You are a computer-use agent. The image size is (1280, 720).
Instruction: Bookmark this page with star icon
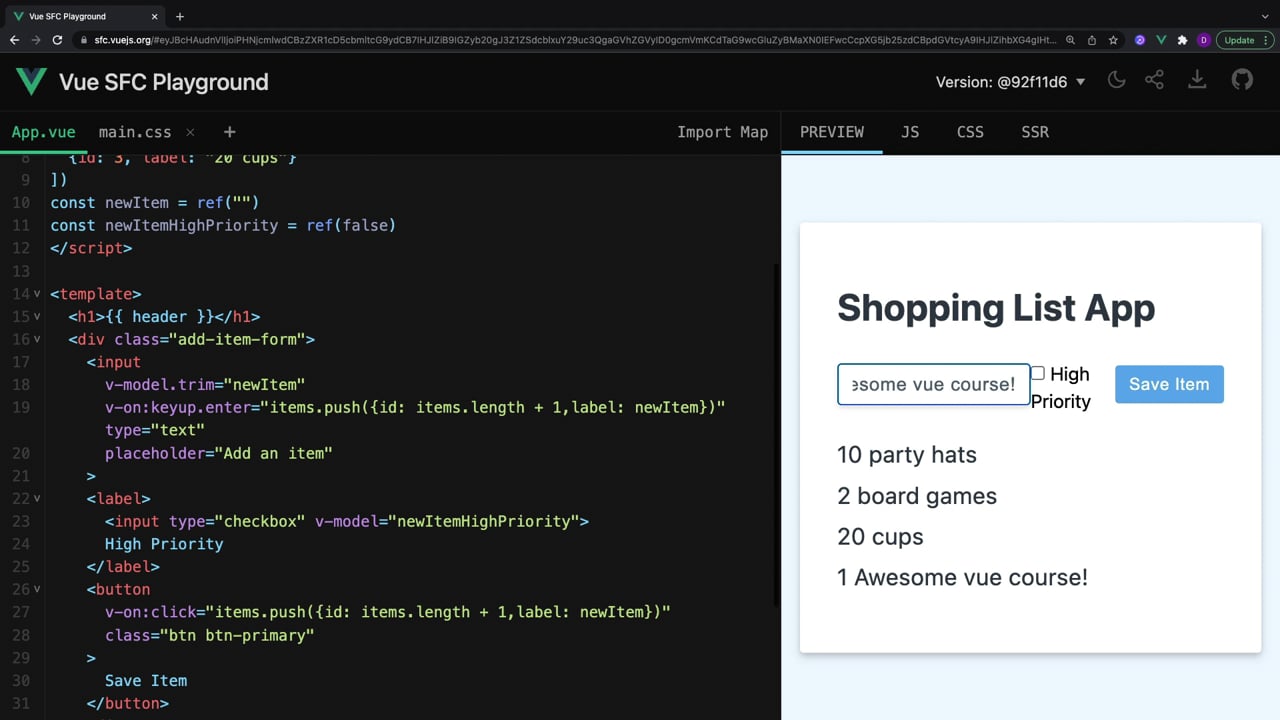1113,40
